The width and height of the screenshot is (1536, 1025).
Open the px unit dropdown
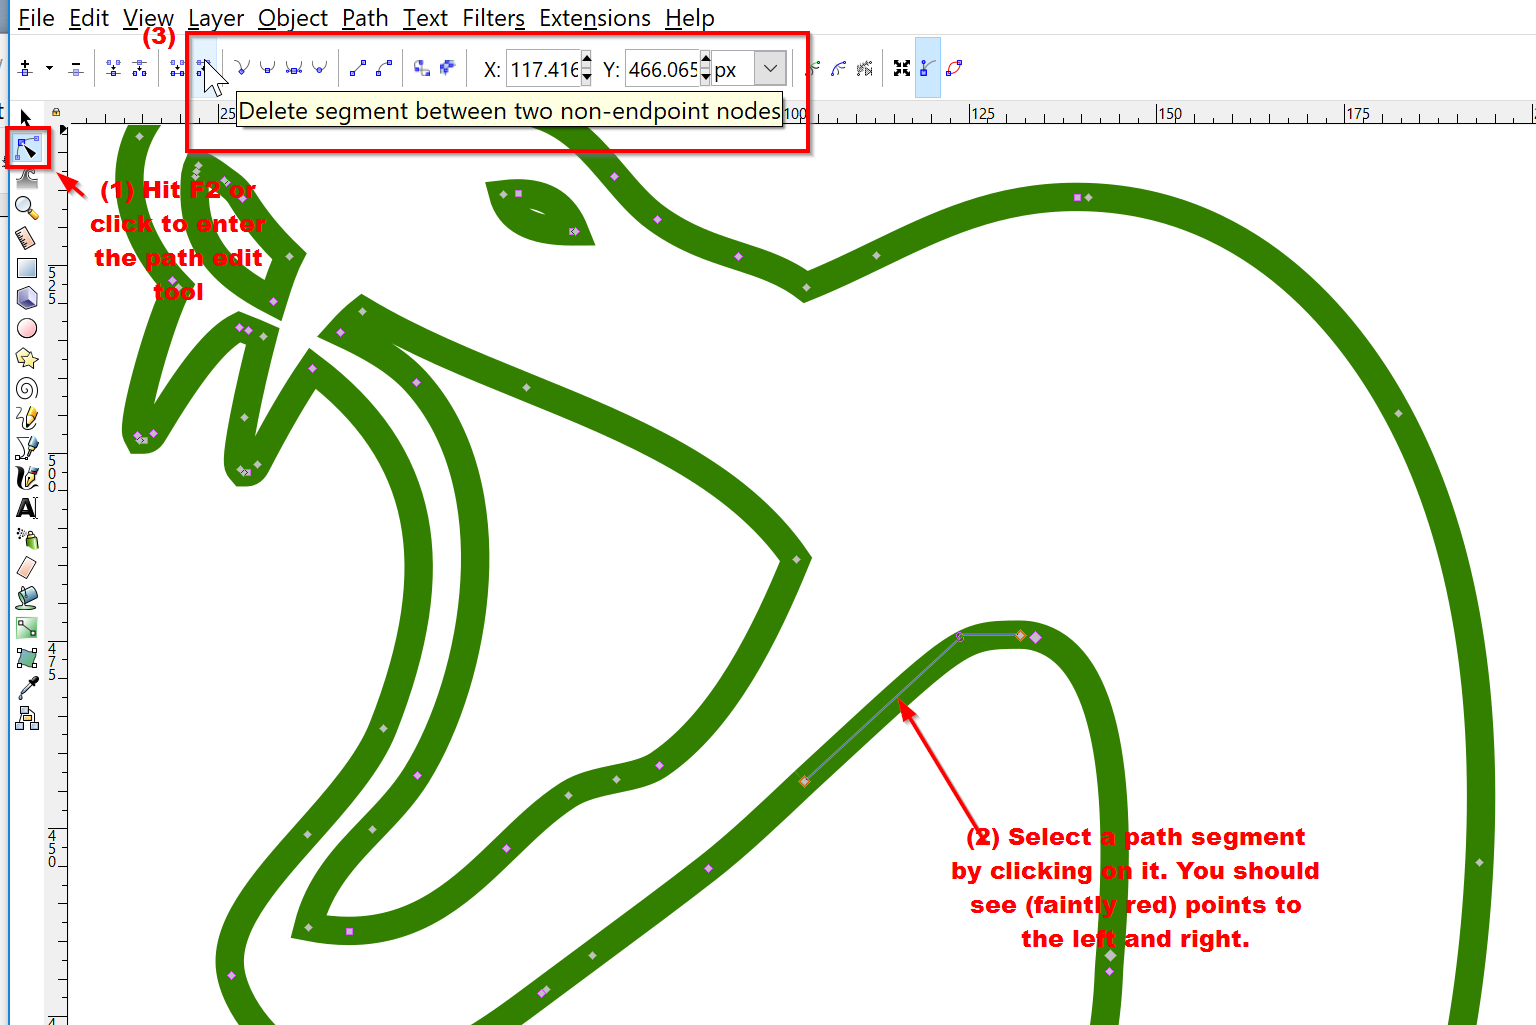pos(769,69)
